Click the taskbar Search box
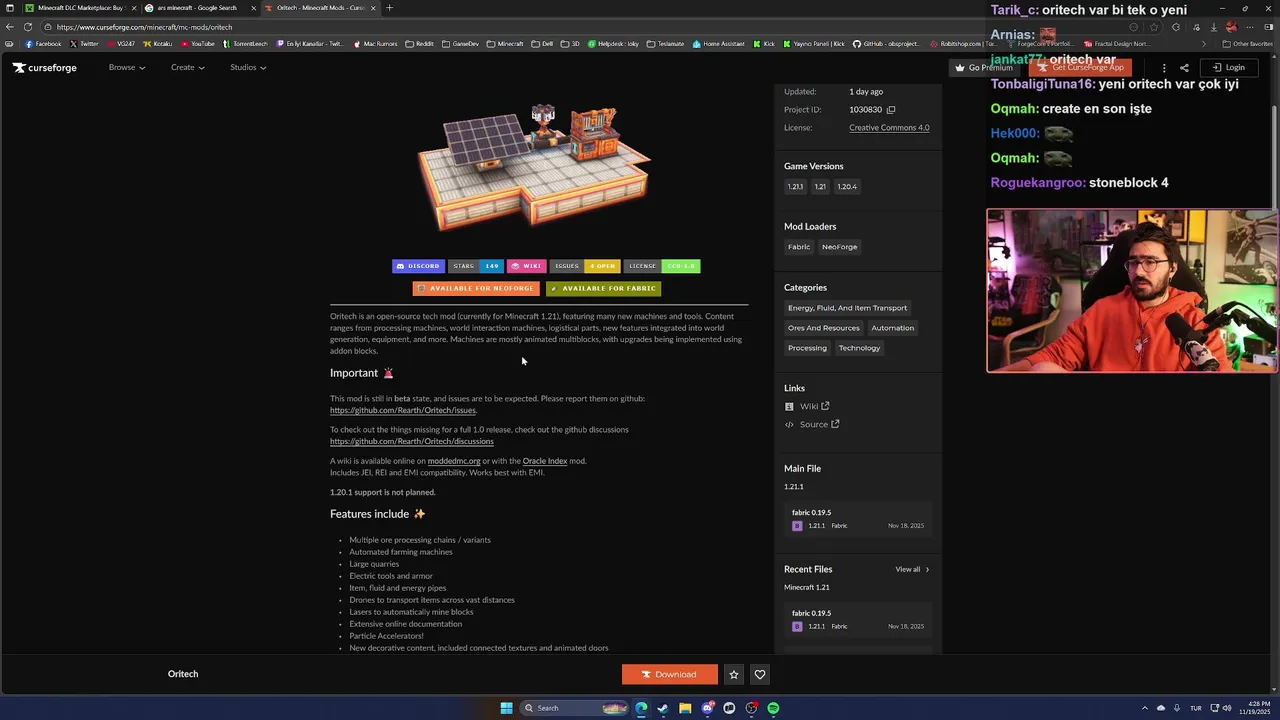1280x720 pixels. coord(575,708)
